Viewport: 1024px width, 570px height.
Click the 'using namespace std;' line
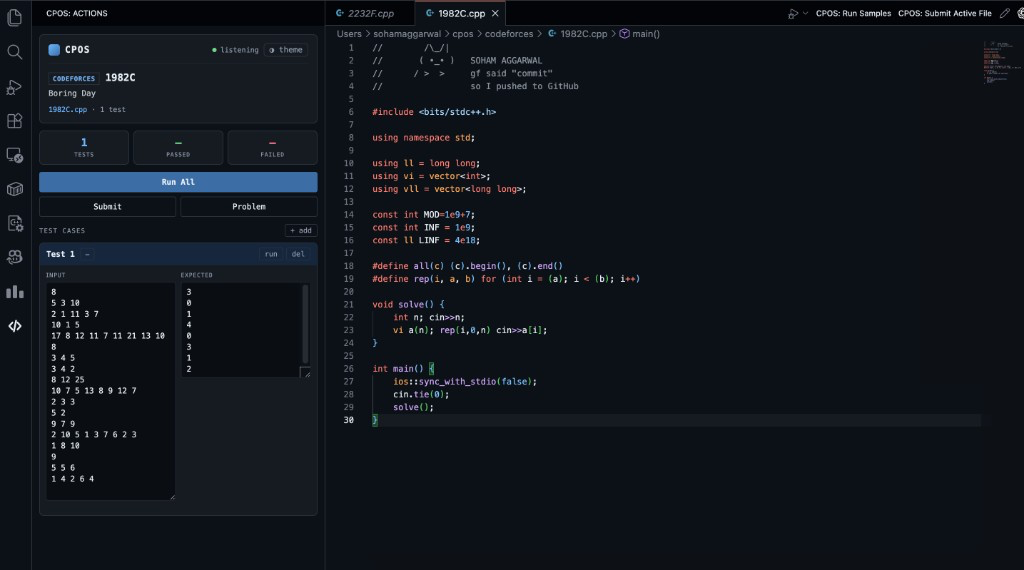(423, 138)
